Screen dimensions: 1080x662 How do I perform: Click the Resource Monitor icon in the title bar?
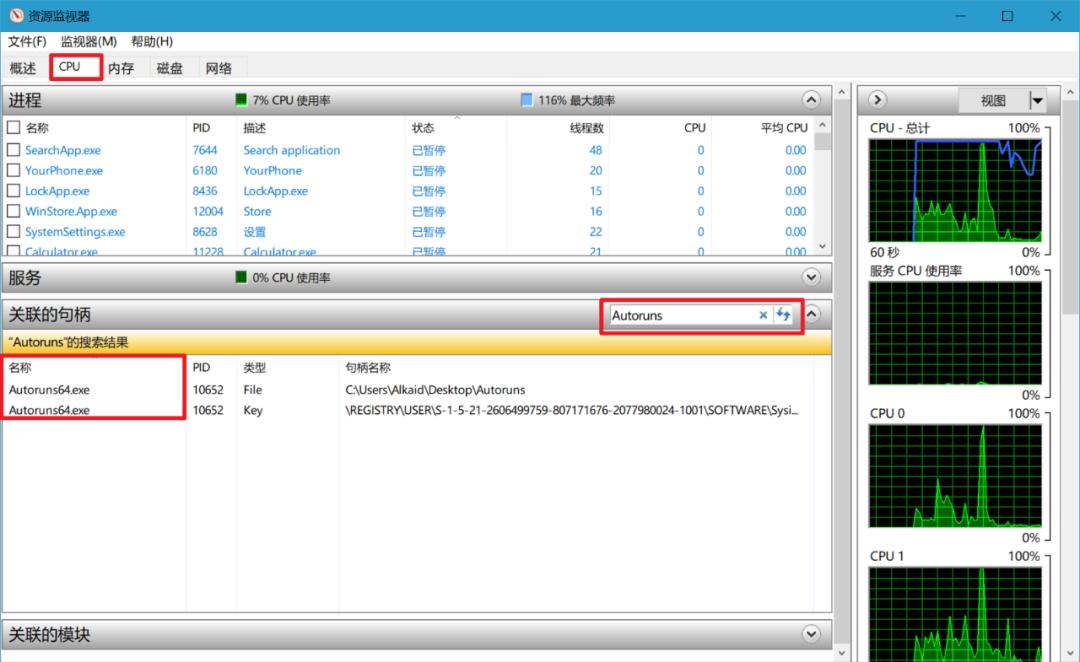tap(14, 15)
